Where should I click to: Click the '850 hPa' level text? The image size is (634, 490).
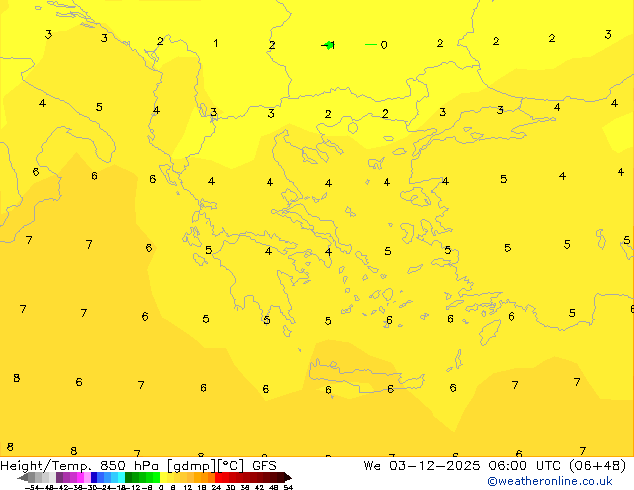(129, 466)
